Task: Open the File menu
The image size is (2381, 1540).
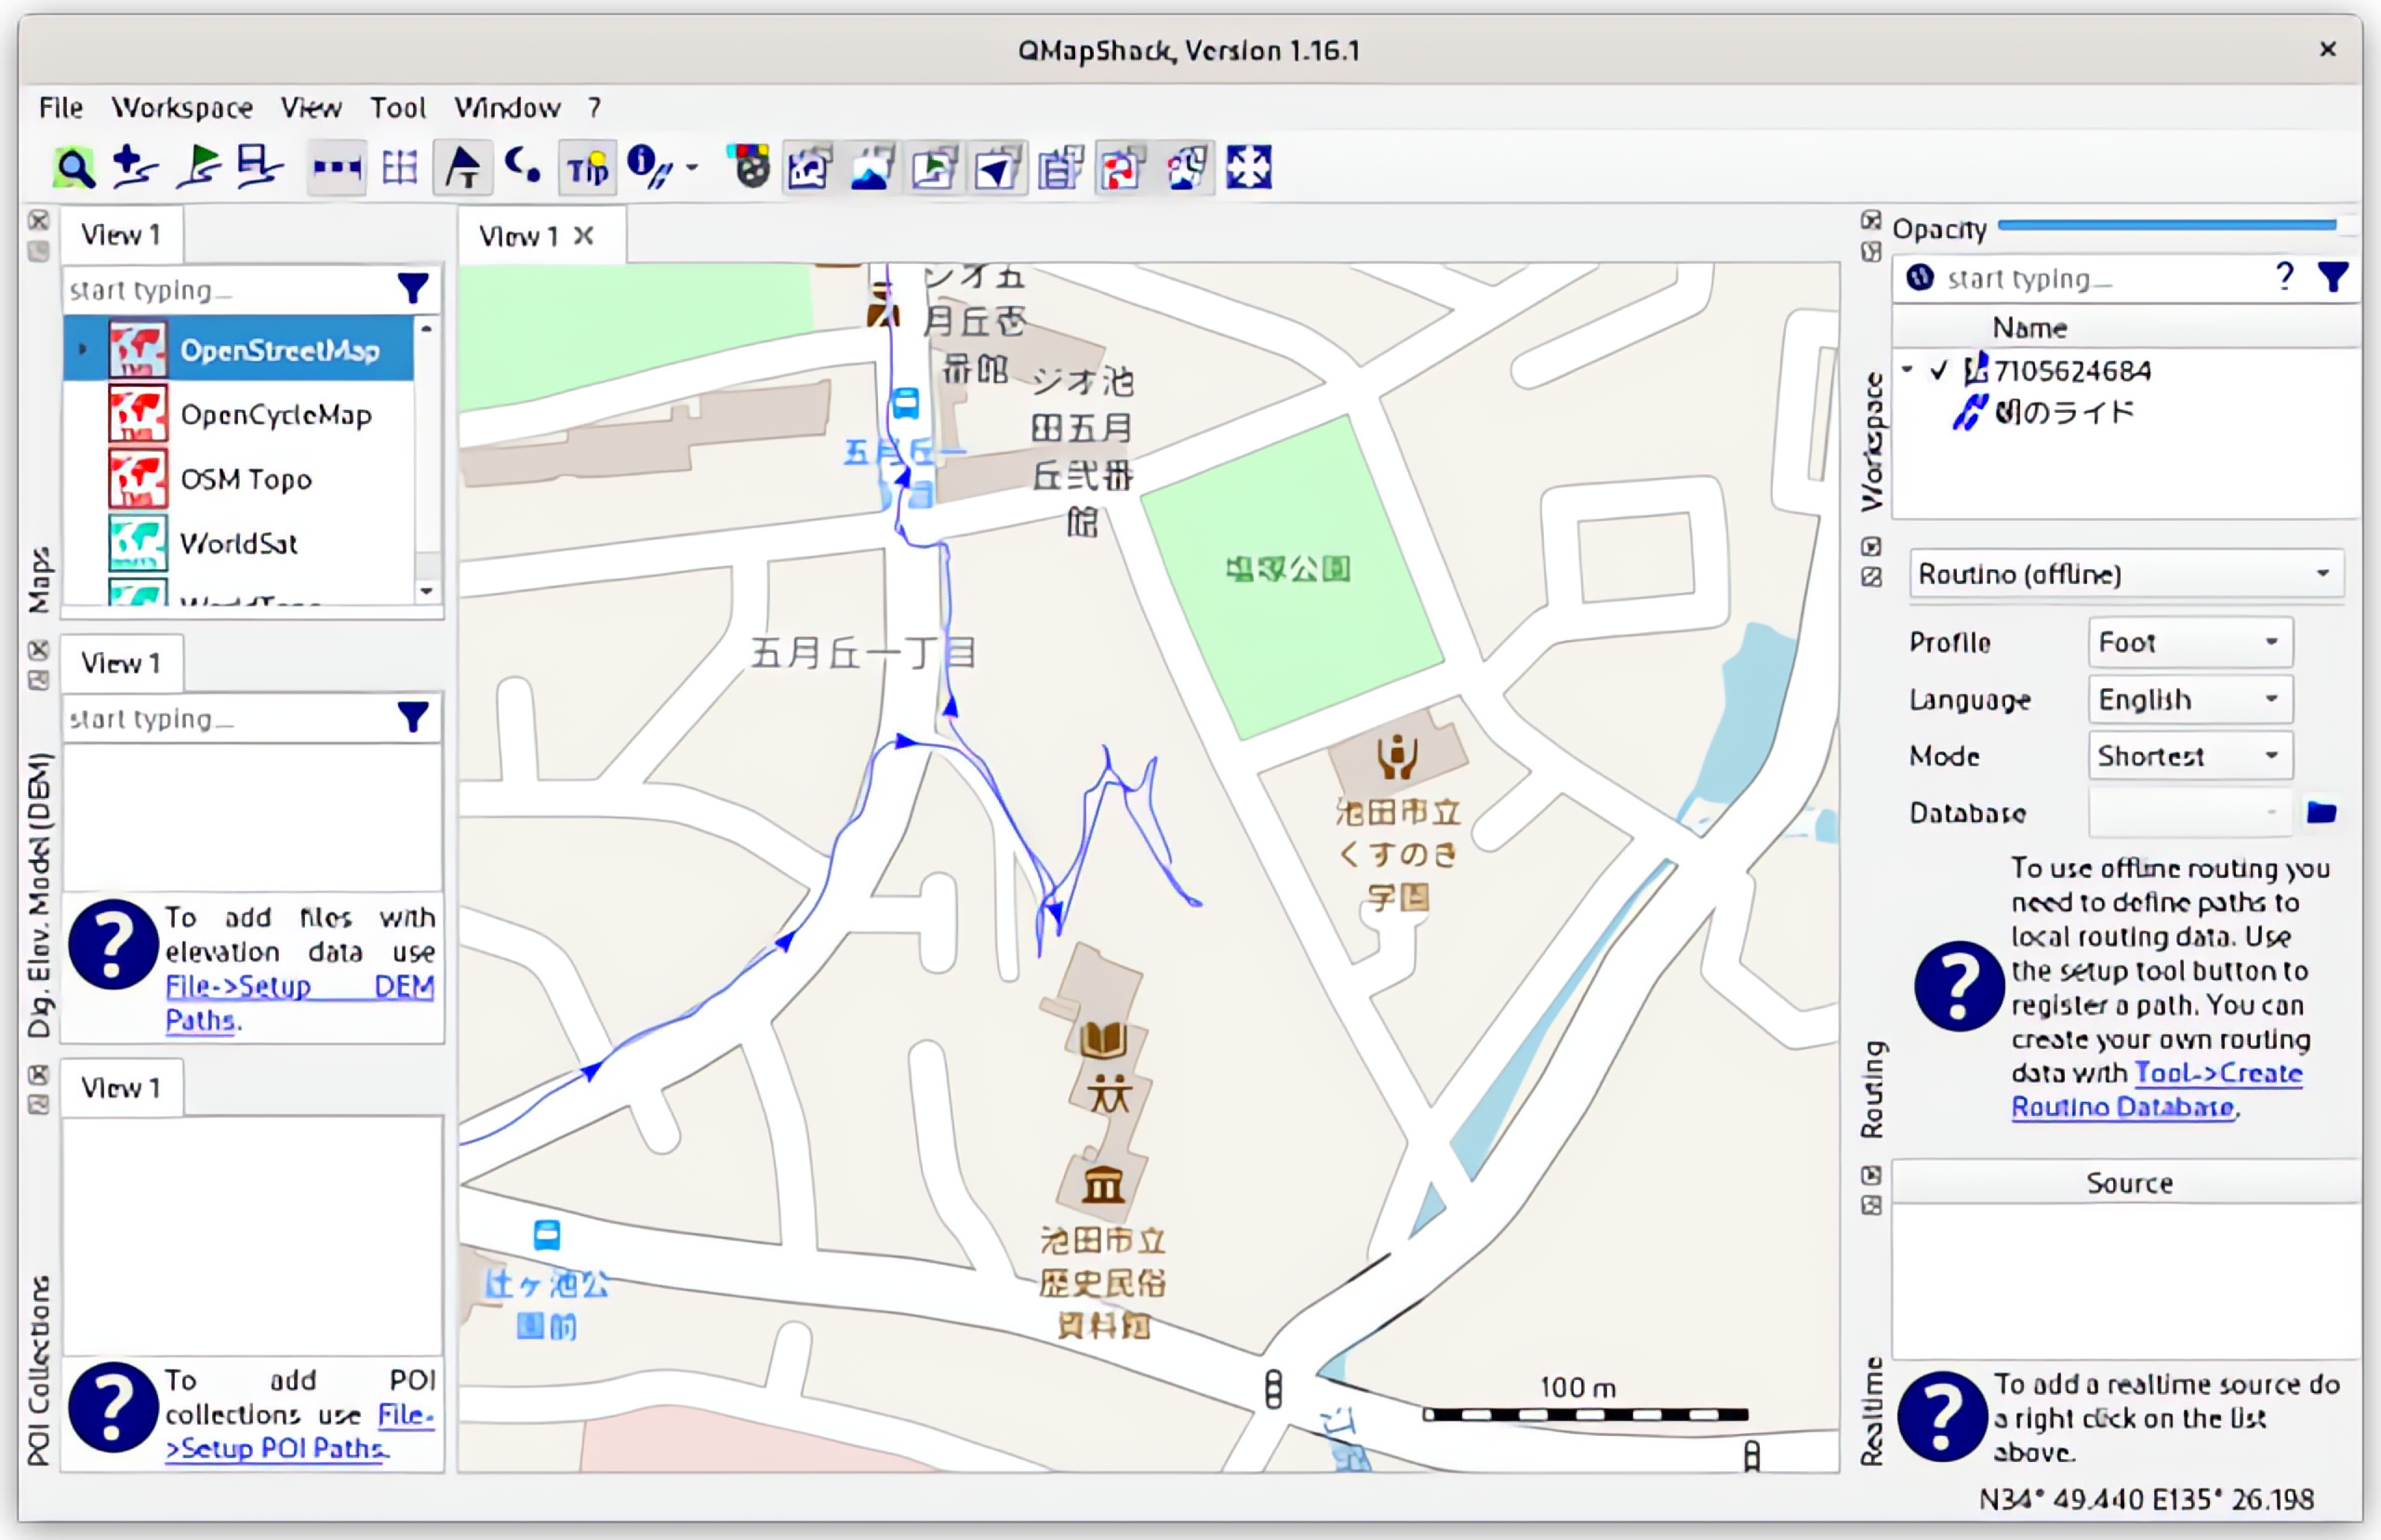Action: click(x=61, y=107)
